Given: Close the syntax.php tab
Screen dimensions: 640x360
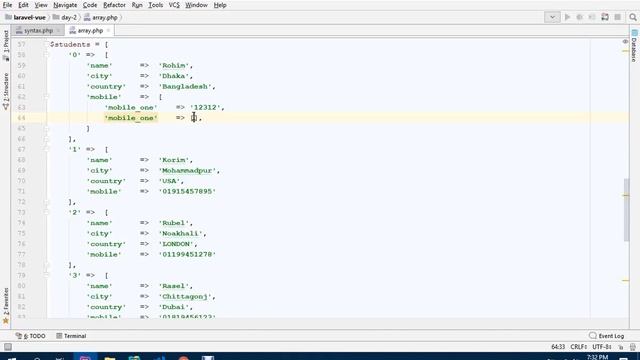Looking at the screenshot, I should pyautogui.click(x=58, y=31).
